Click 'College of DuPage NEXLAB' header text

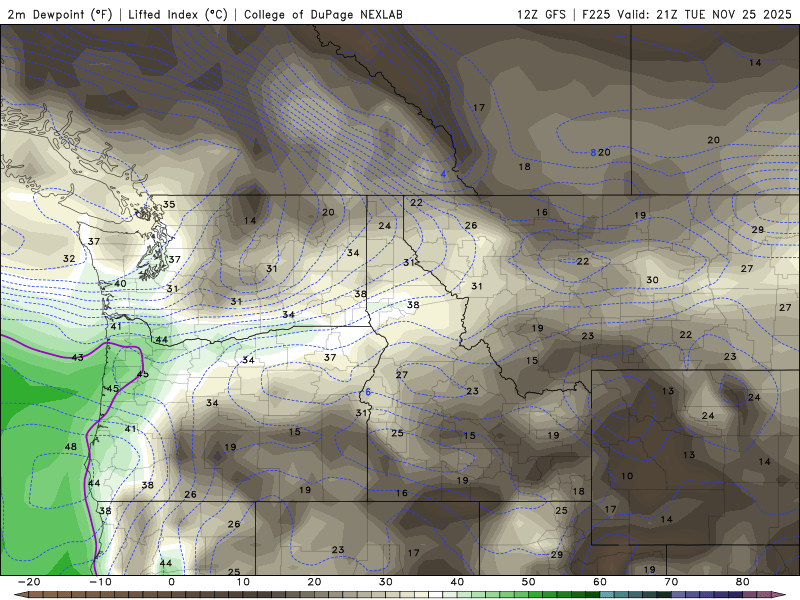(x=323, y=14)
